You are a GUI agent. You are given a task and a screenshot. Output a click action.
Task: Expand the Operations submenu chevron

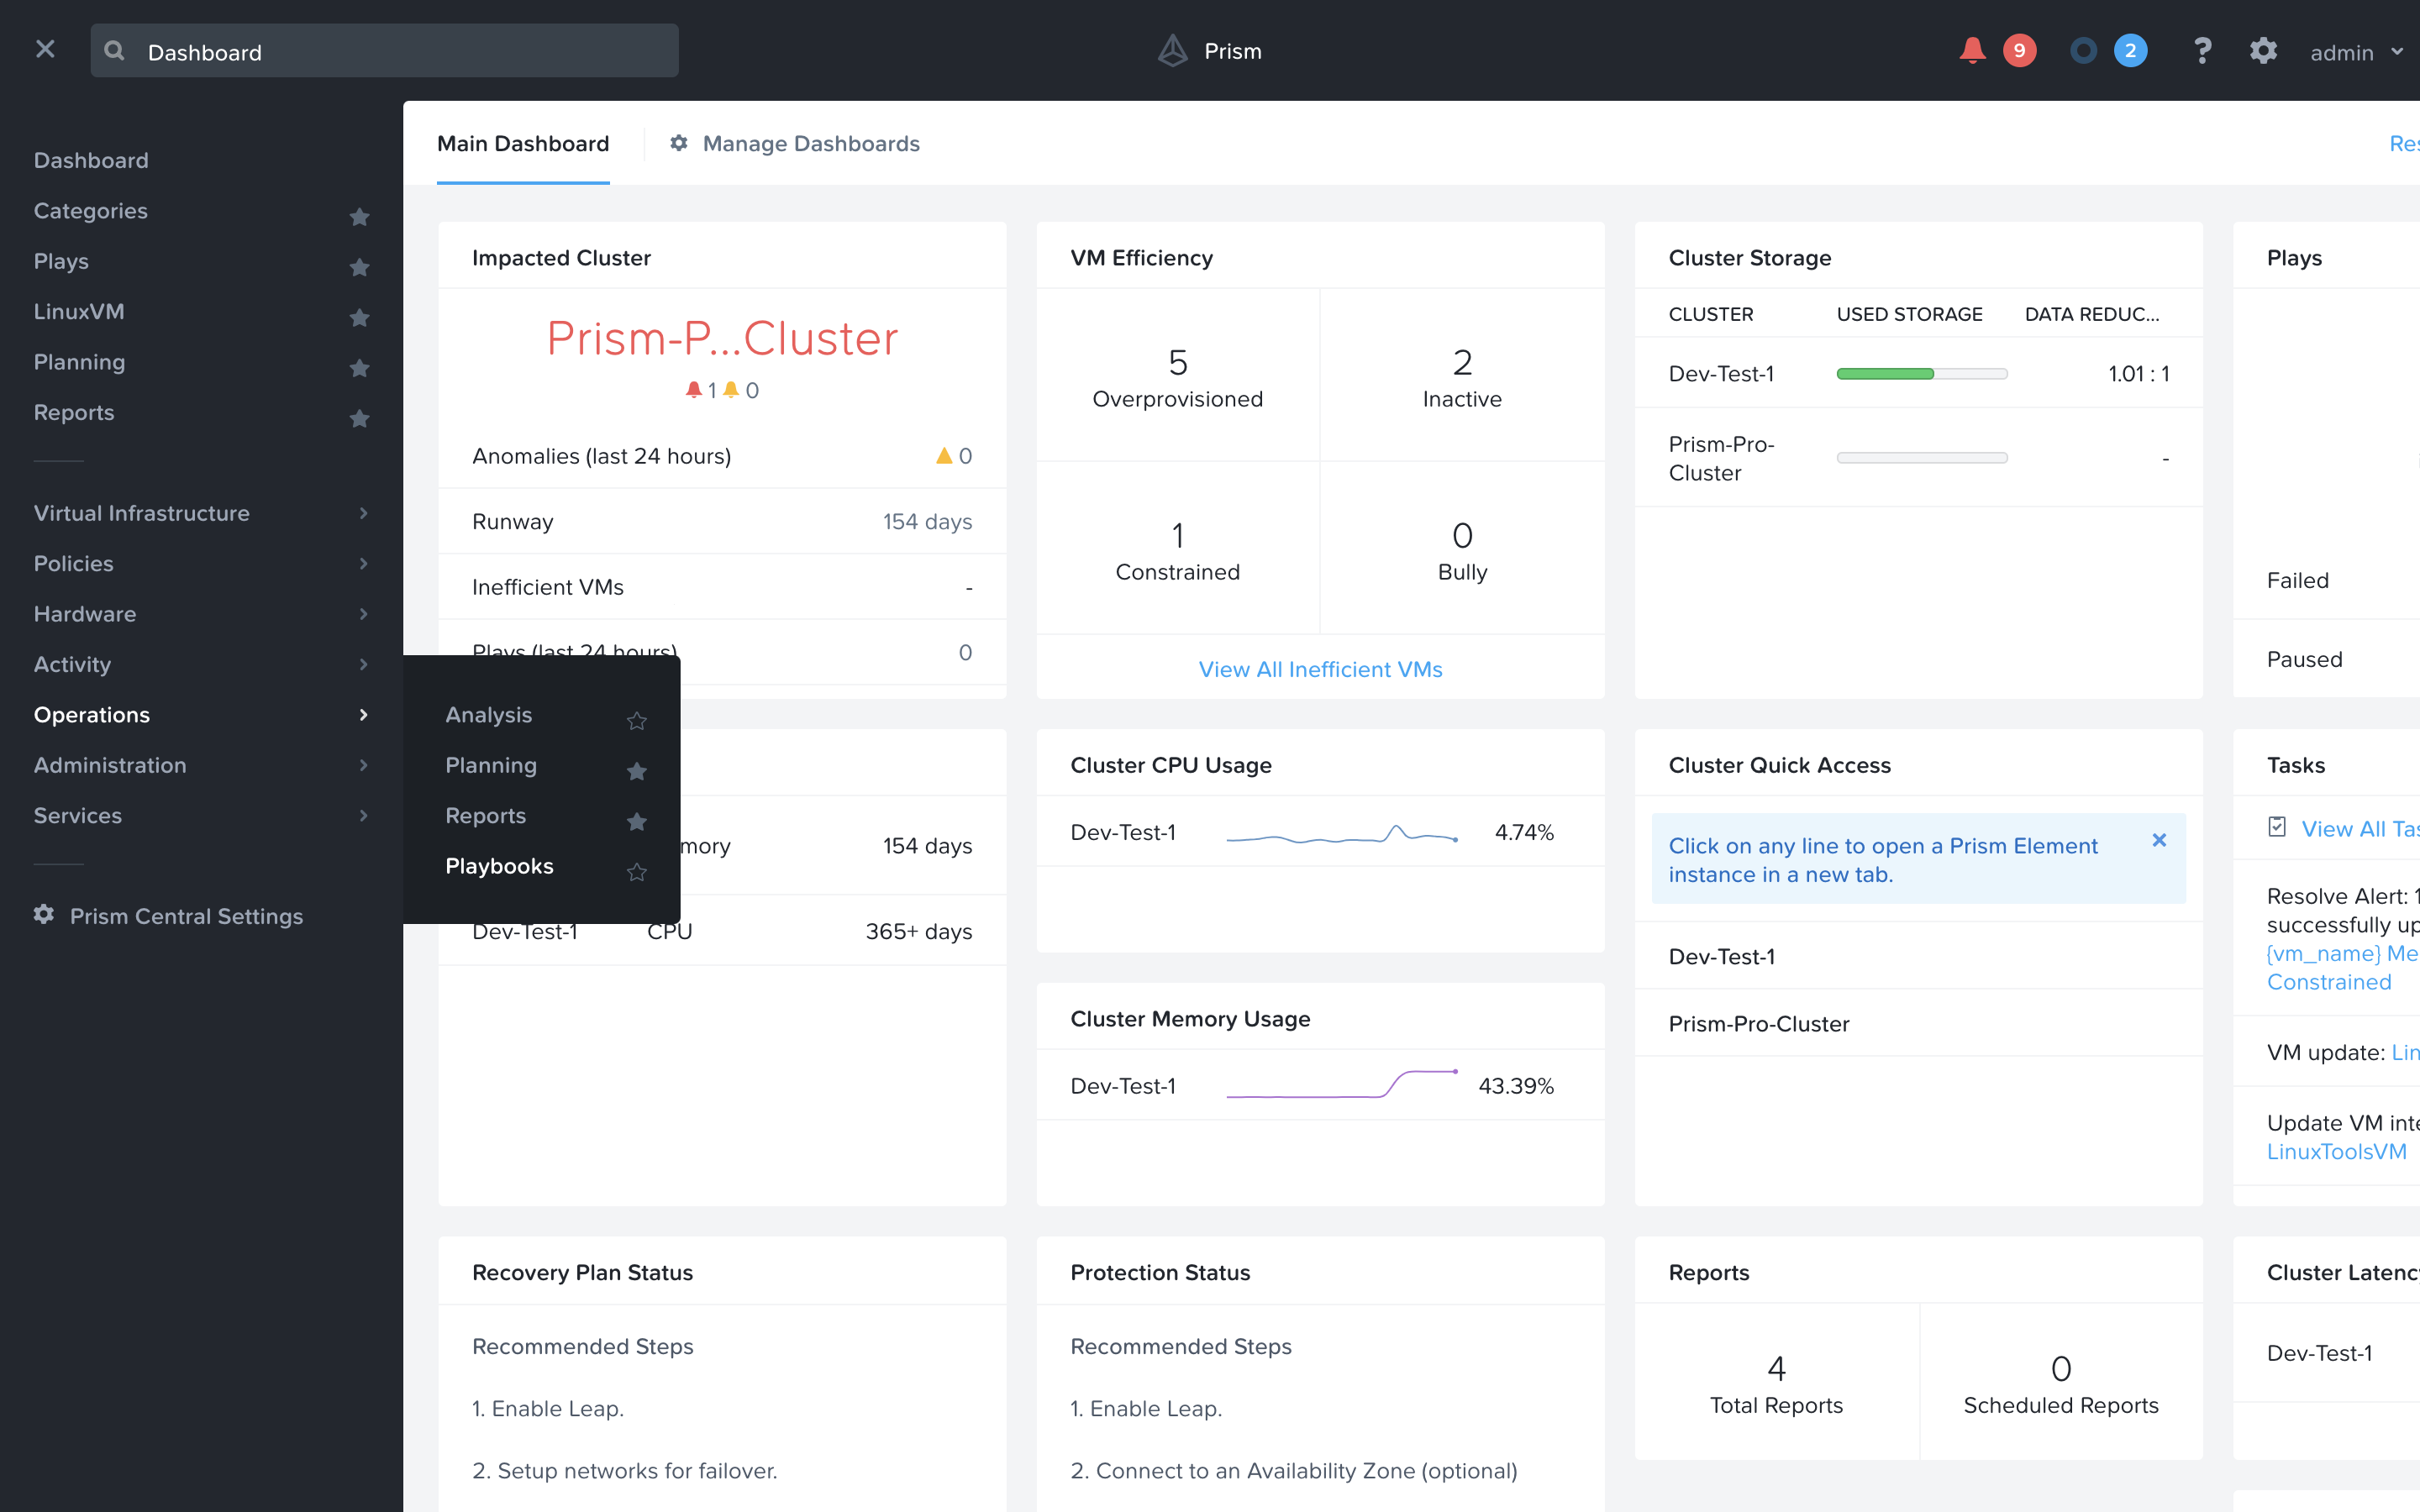tap(364, 714)
